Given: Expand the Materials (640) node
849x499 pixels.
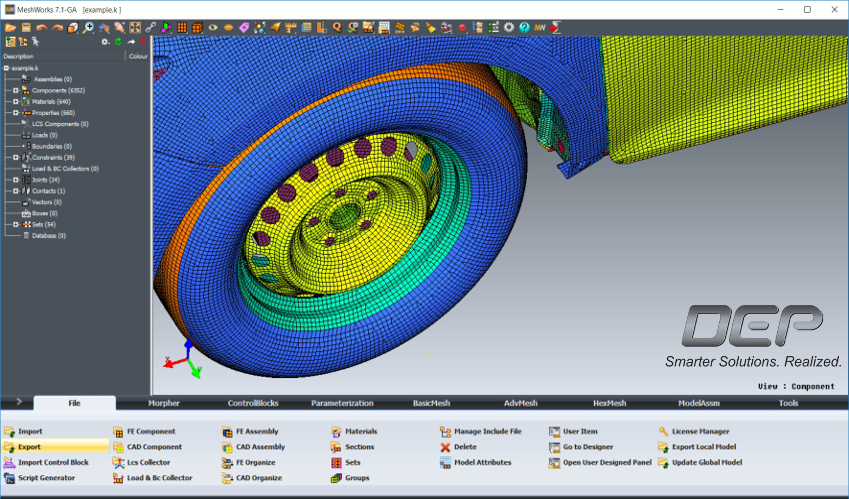Looking at the screenshot, I should [16, 102].
